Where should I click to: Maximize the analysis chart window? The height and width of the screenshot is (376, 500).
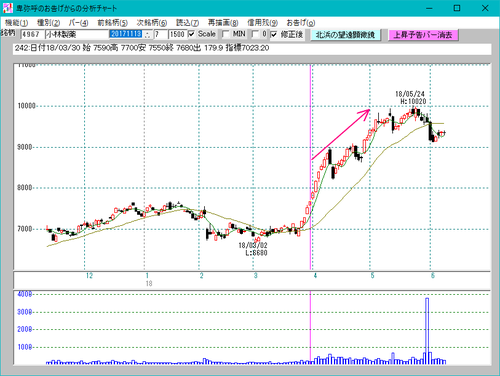[x=457, y=8]
